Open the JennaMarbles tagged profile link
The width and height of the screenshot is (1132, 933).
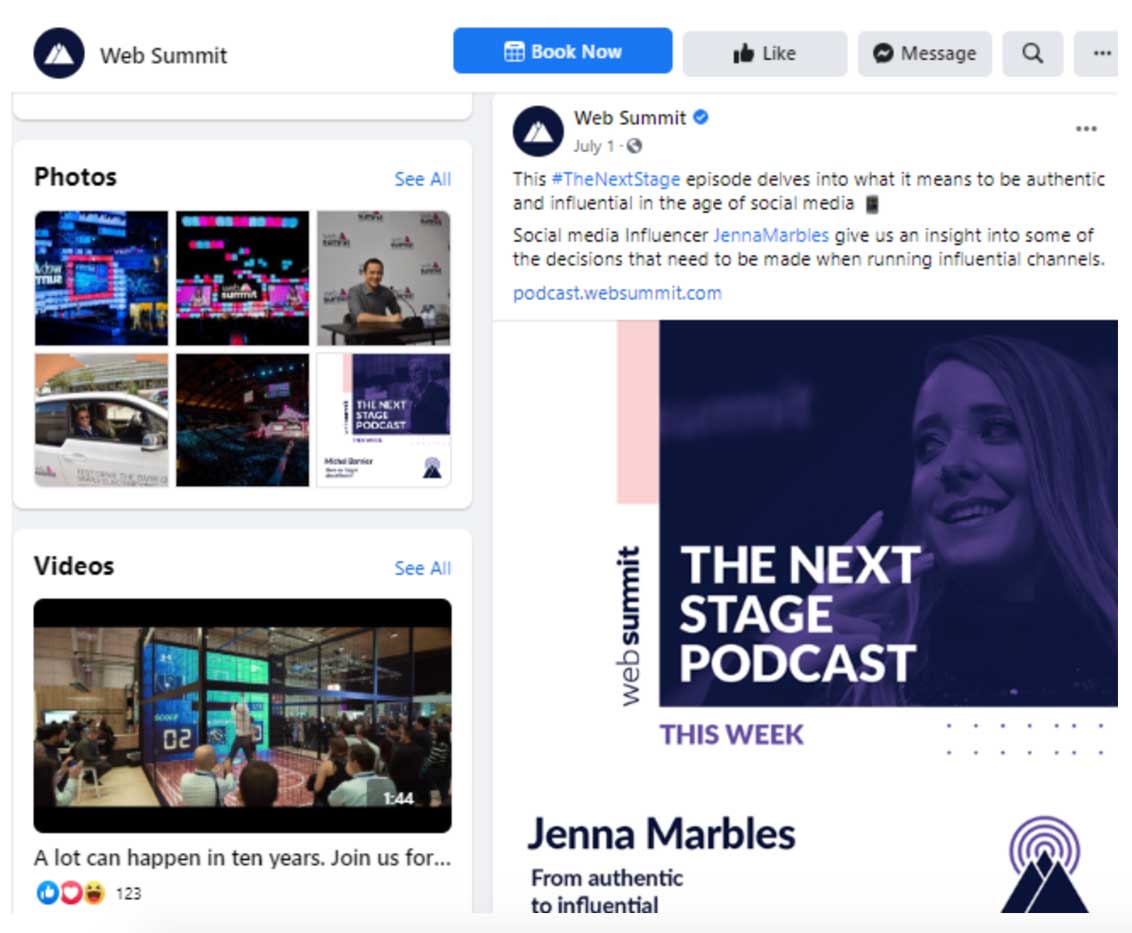(x=771, y=235)
